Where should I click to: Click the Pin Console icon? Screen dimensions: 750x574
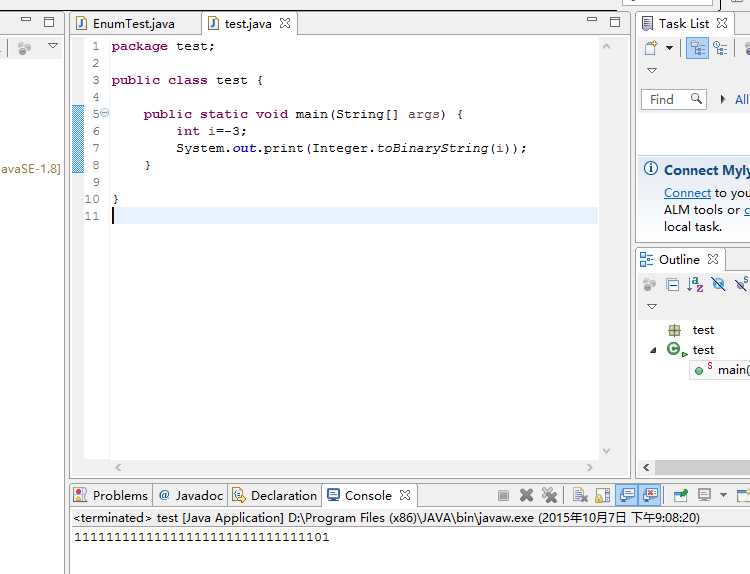click(680, 496)
